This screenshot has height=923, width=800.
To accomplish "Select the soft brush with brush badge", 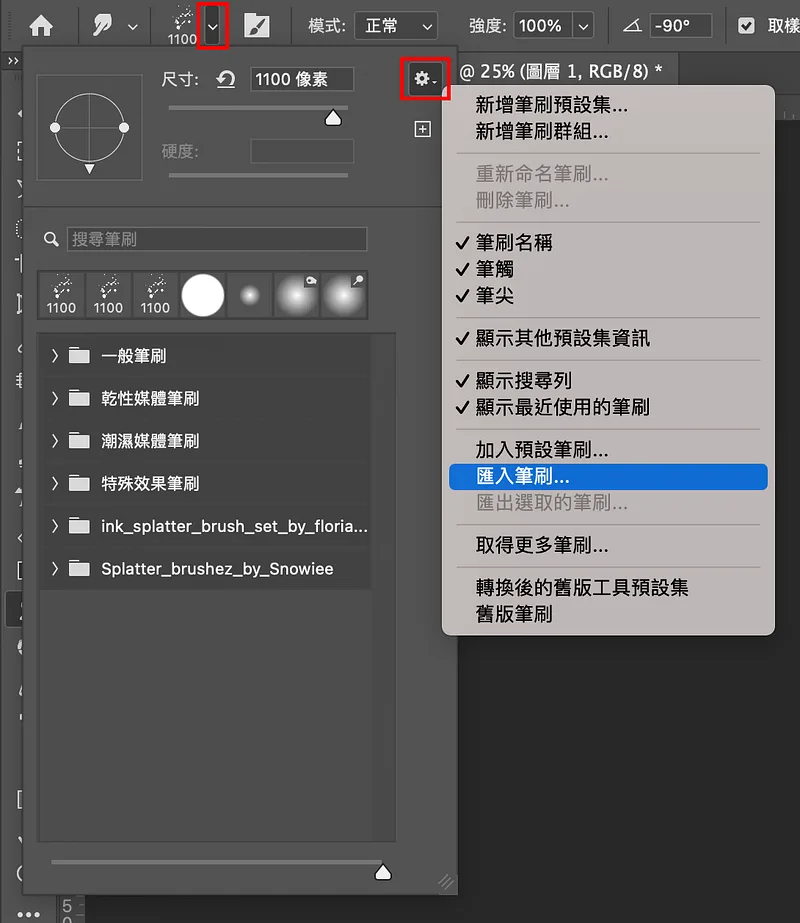I will (344, 295).
